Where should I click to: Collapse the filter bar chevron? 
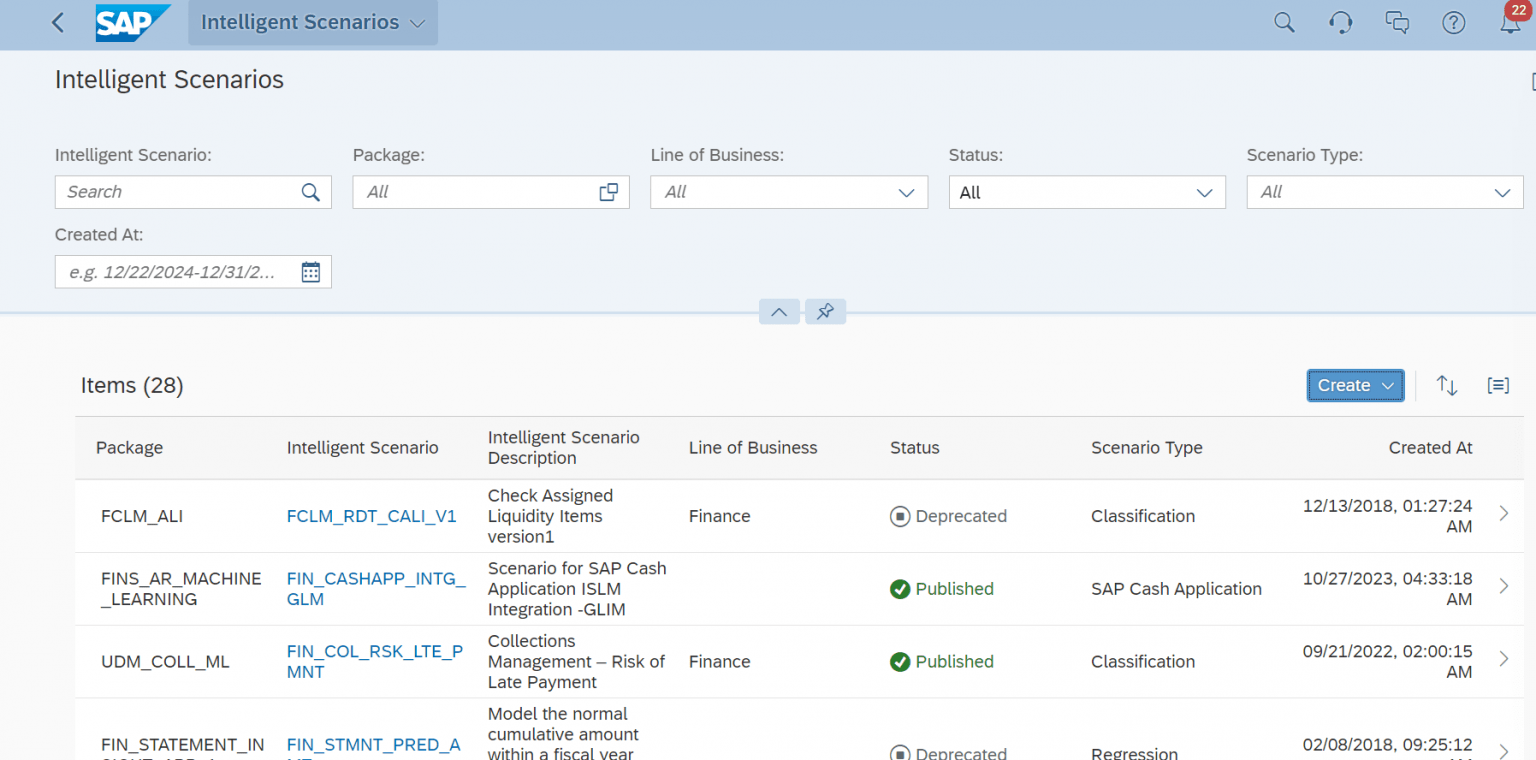[x=779, y=311]
